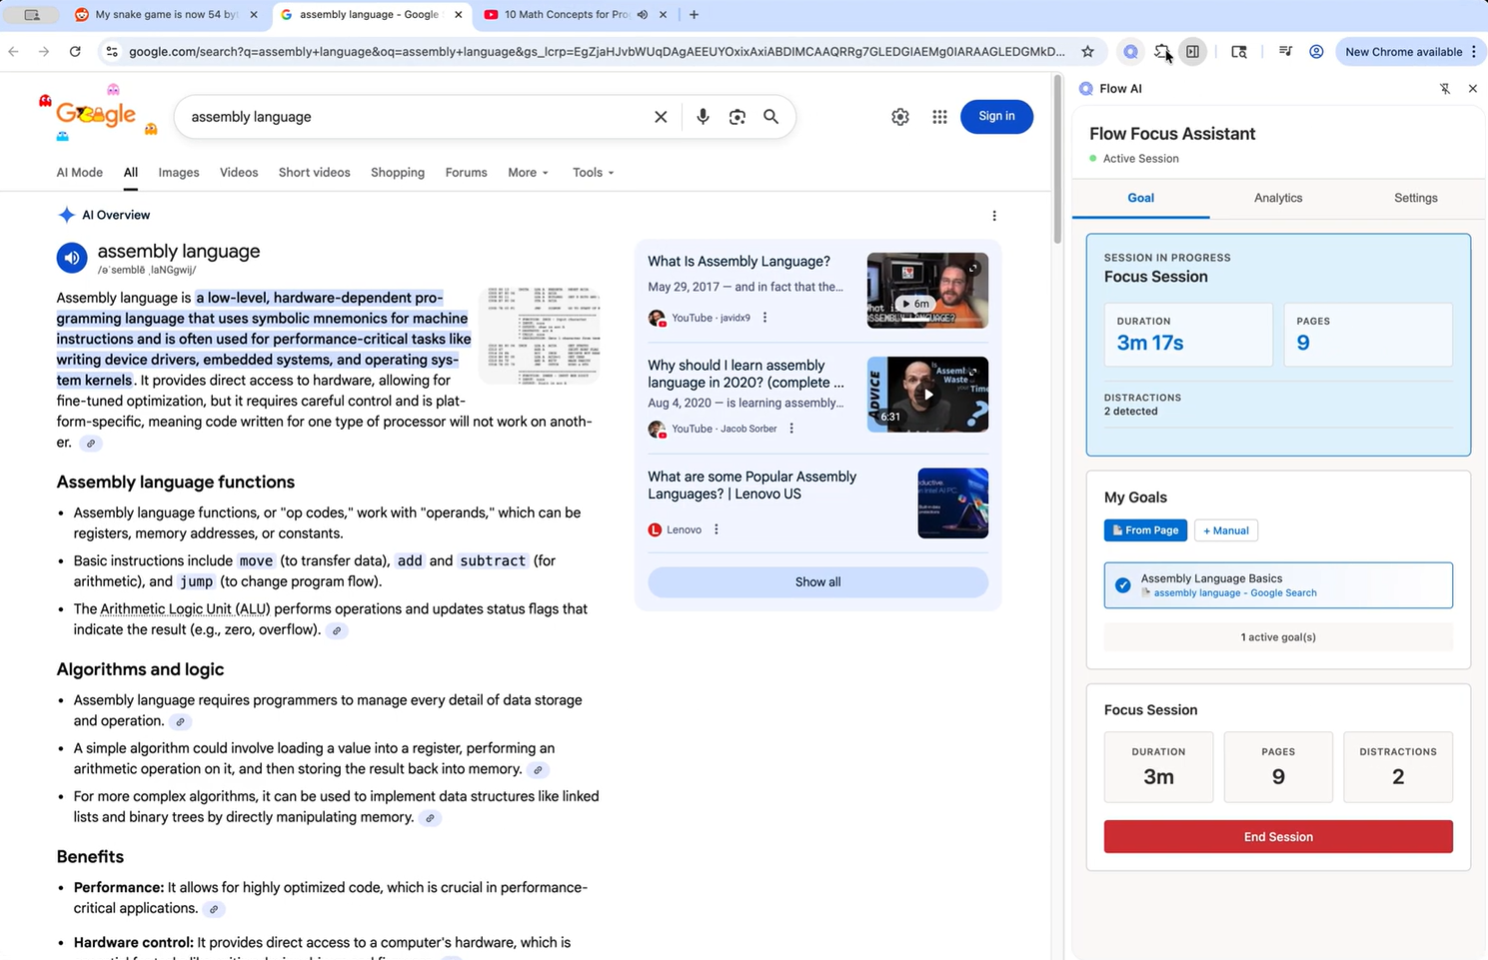
Task: Add a goal with + Manual button
Action: (x=1226, y=531)
